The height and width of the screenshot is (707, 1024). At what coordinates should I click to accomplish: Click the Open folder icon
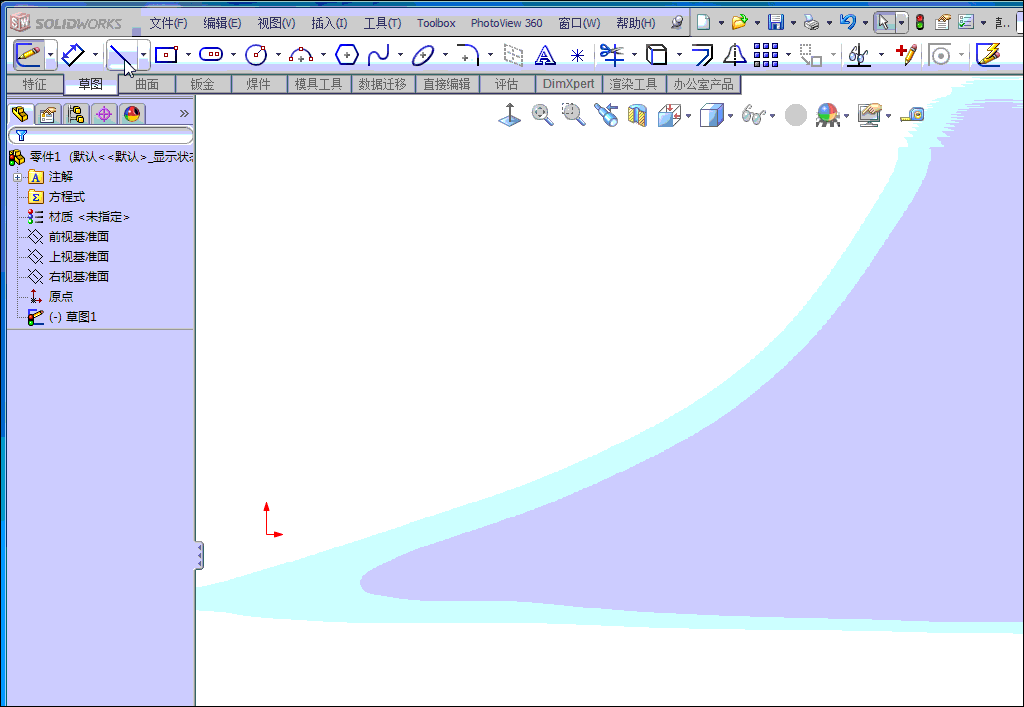739,23
